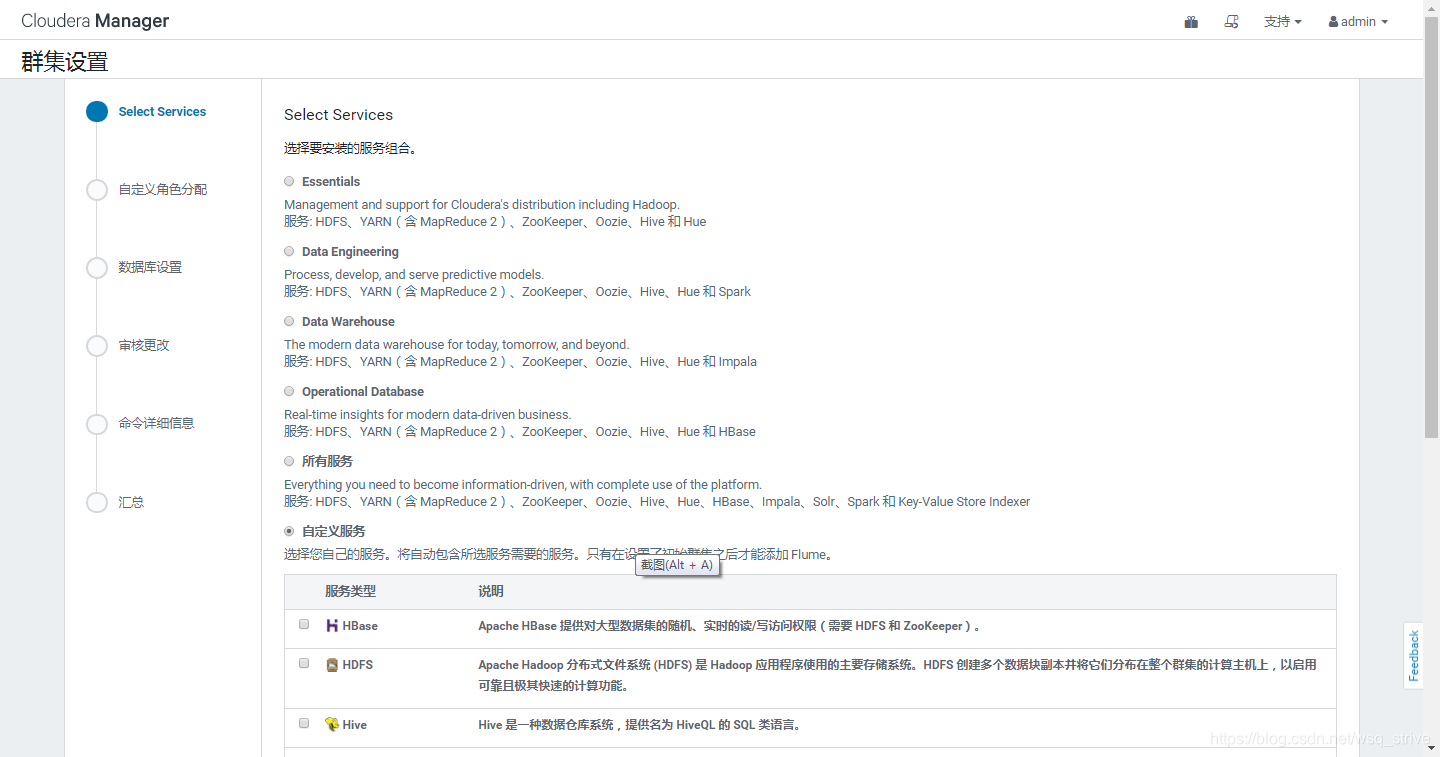1440x757 pixels.
Task: Click the HDFS service icon
Action: click(332, 665)
